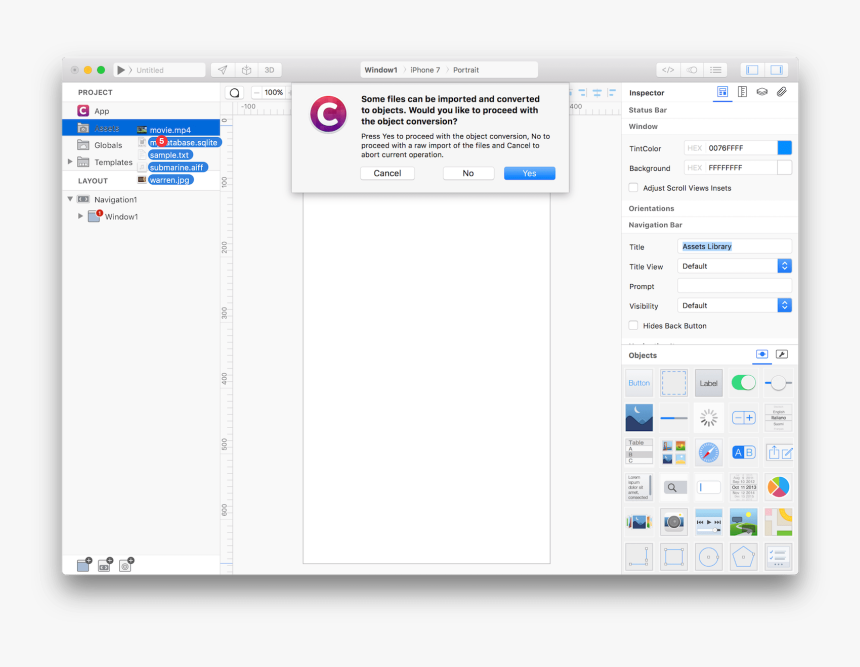
Task: Select the DatePicker object
Action: click(743, 487)
